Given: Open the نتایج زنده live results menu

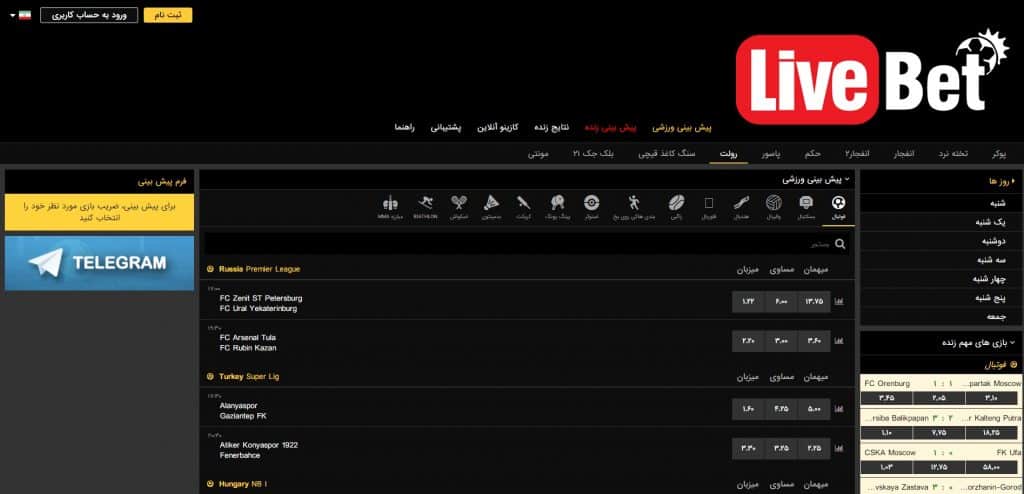Looking at the screenshot, I should pyautogui.click(x=552, y=127).
